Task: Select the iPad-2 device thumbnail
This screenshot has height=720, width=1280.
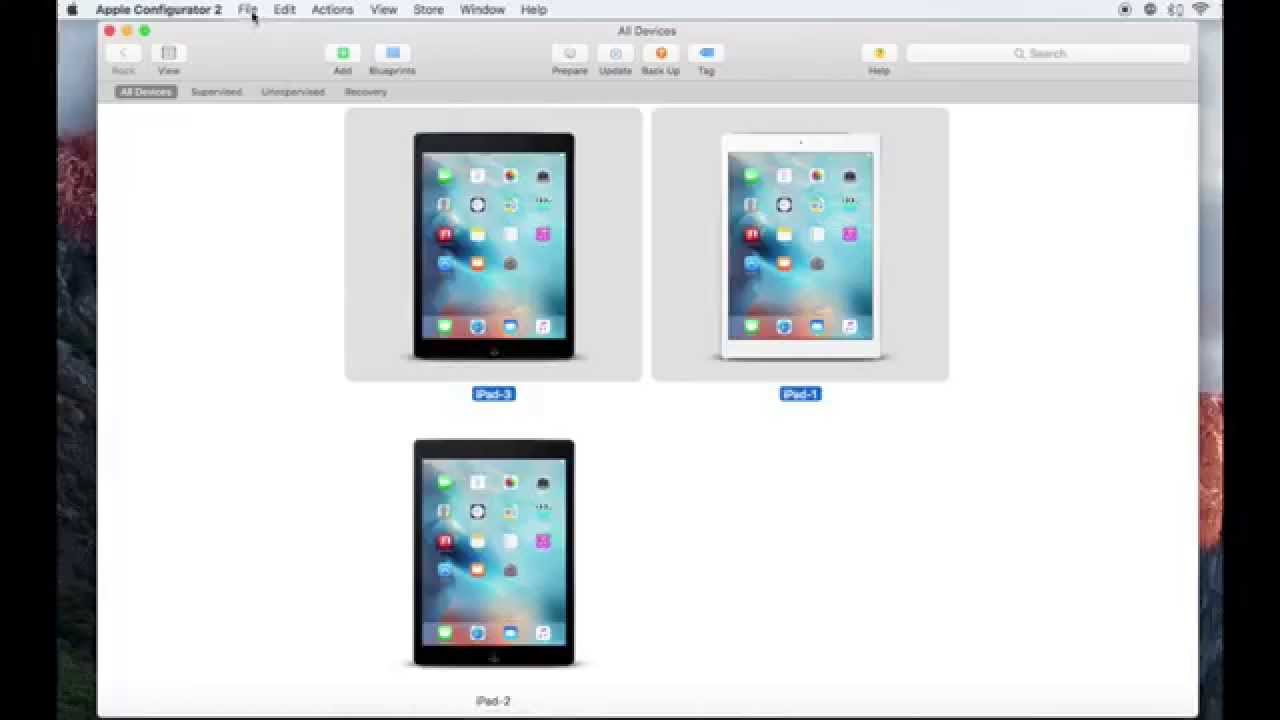Action: (x=494, y=553)
